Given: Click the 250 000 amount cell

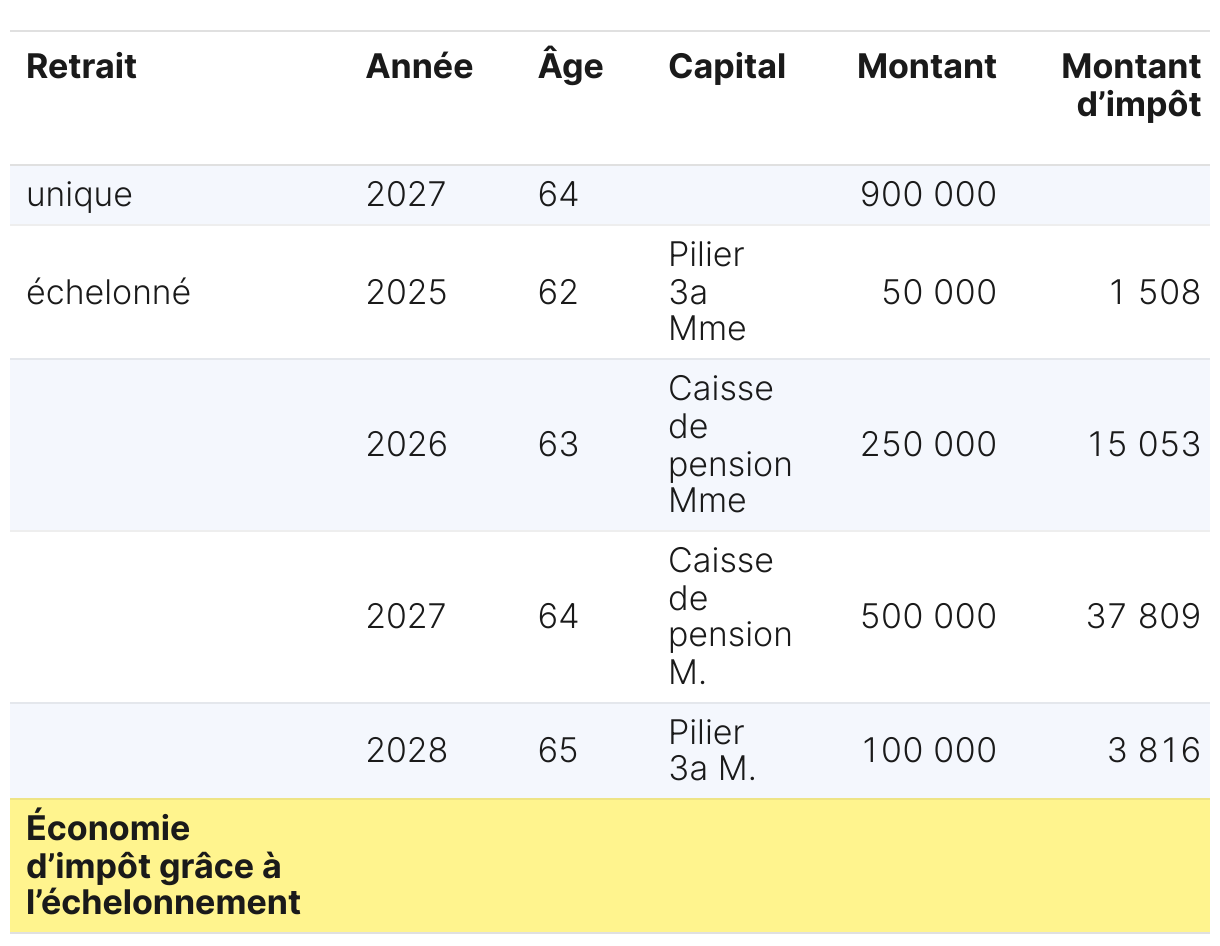Looking at the screenshot, I should 928,444.
